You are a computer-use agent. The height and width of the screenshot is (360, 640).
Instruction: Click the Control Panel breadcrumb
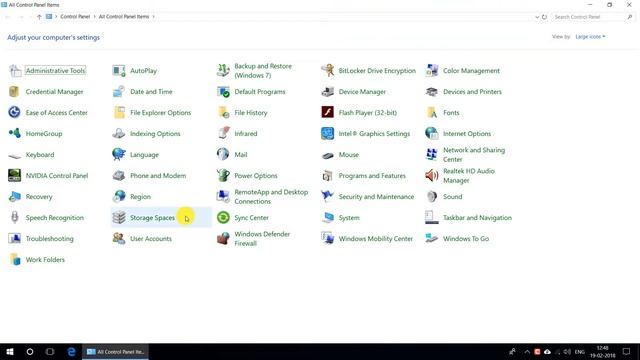pyautogui.click(x=75, y=17)
